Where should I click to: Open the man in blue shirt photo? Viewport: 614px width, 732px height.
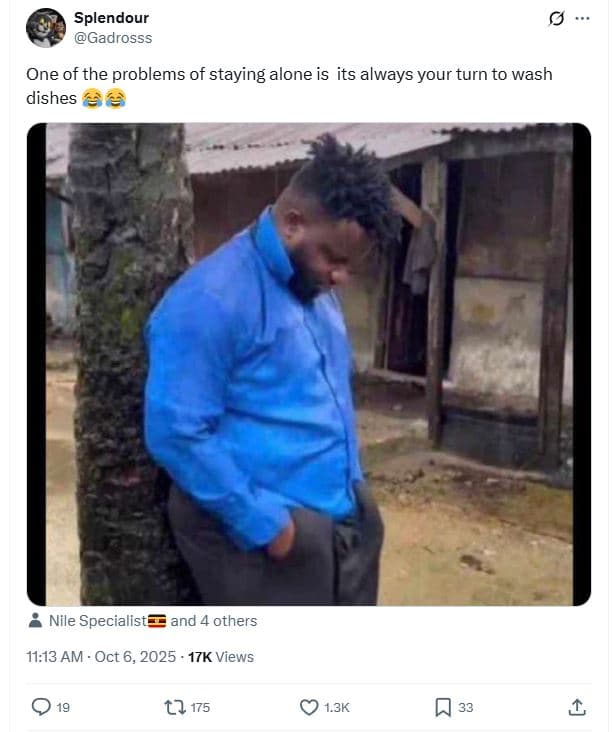click(x=308, y=364)
